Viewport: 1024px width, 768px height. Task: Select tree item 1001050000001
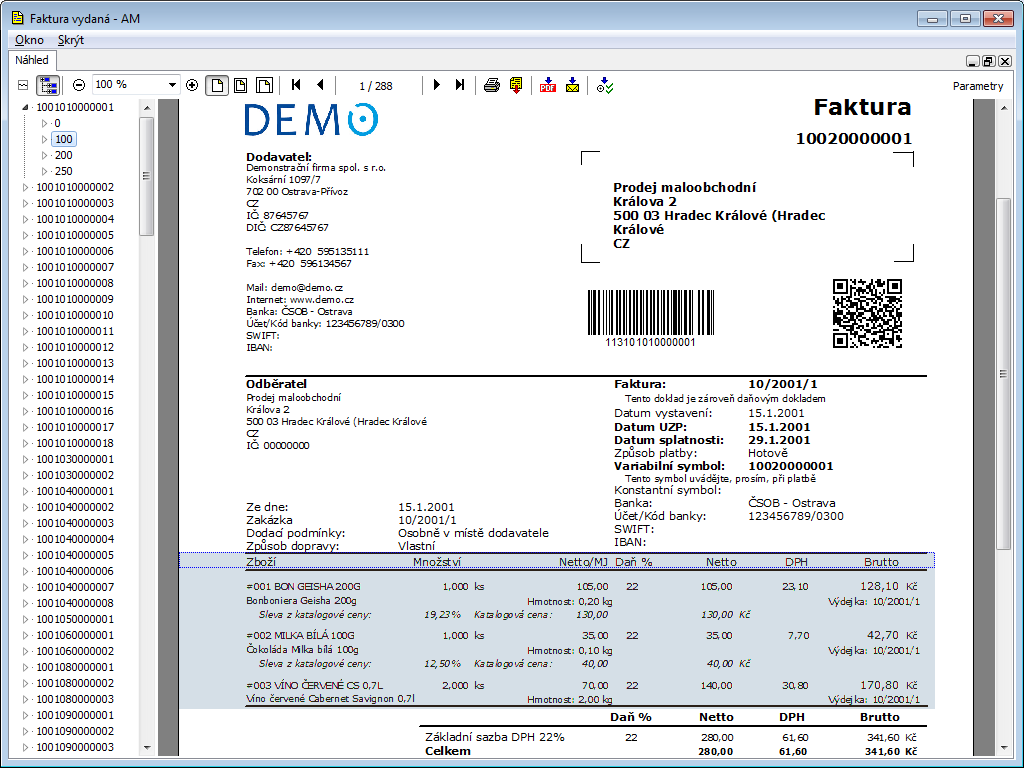[x=75, y=619]
